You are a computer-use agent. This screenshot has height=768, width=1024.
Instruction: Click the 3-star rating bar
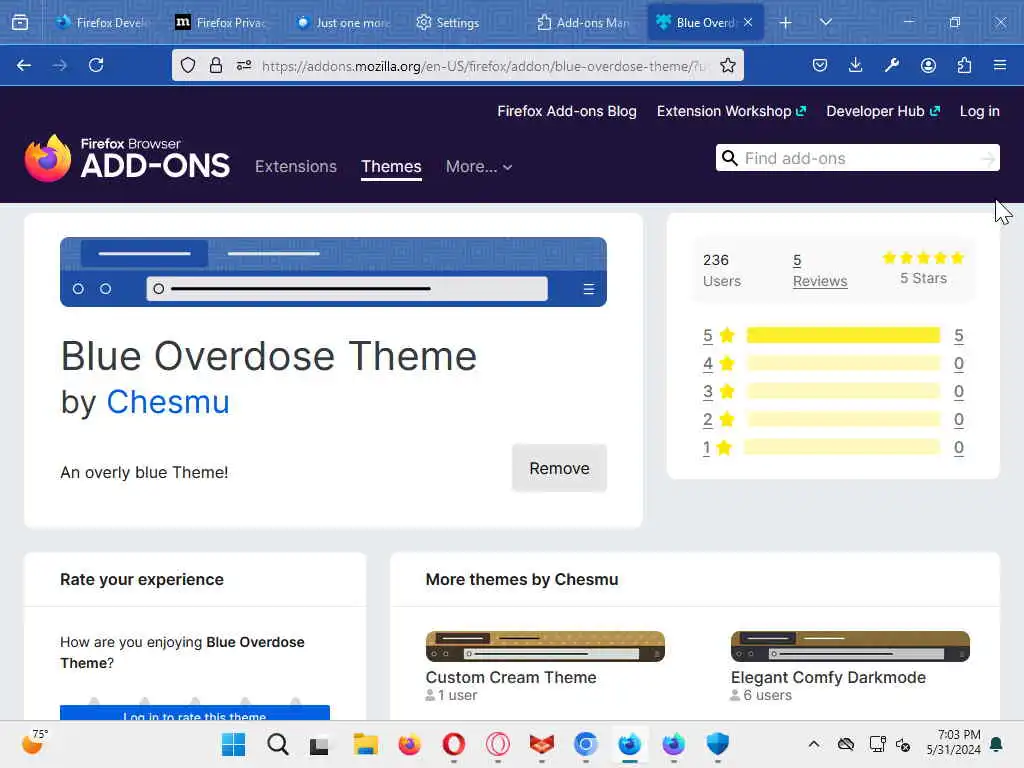(843, 392)
